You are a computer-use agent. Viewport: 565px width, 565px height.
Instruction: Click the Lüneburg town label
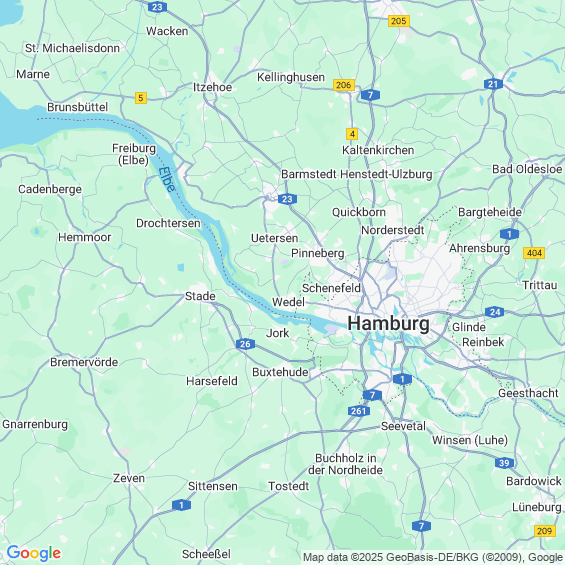click(537, 507)
